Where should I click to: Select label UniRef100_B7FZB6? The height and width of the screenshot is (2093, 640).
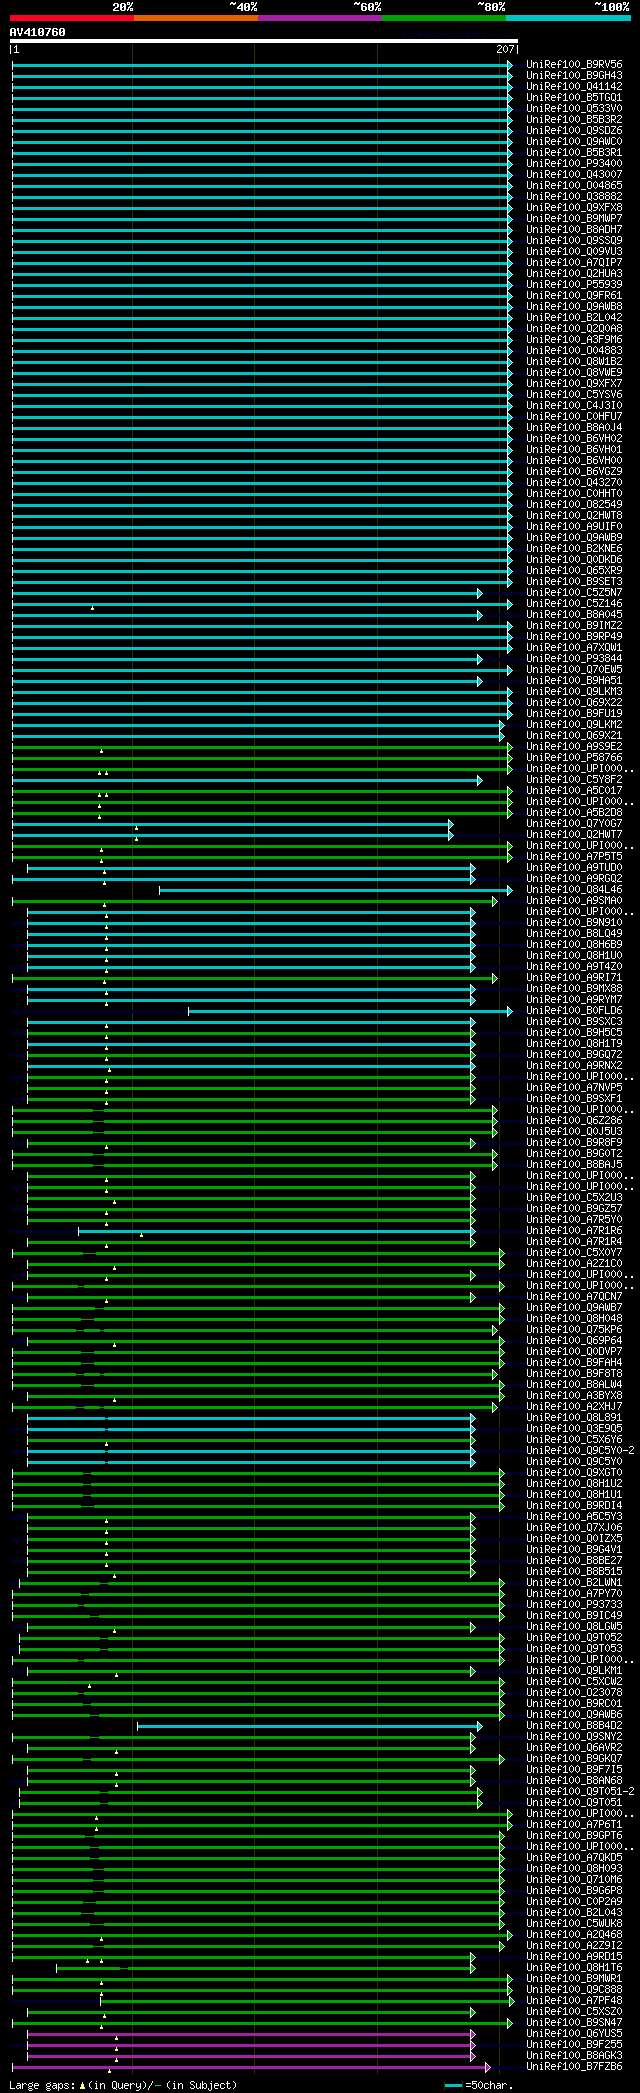point(574,2066)
